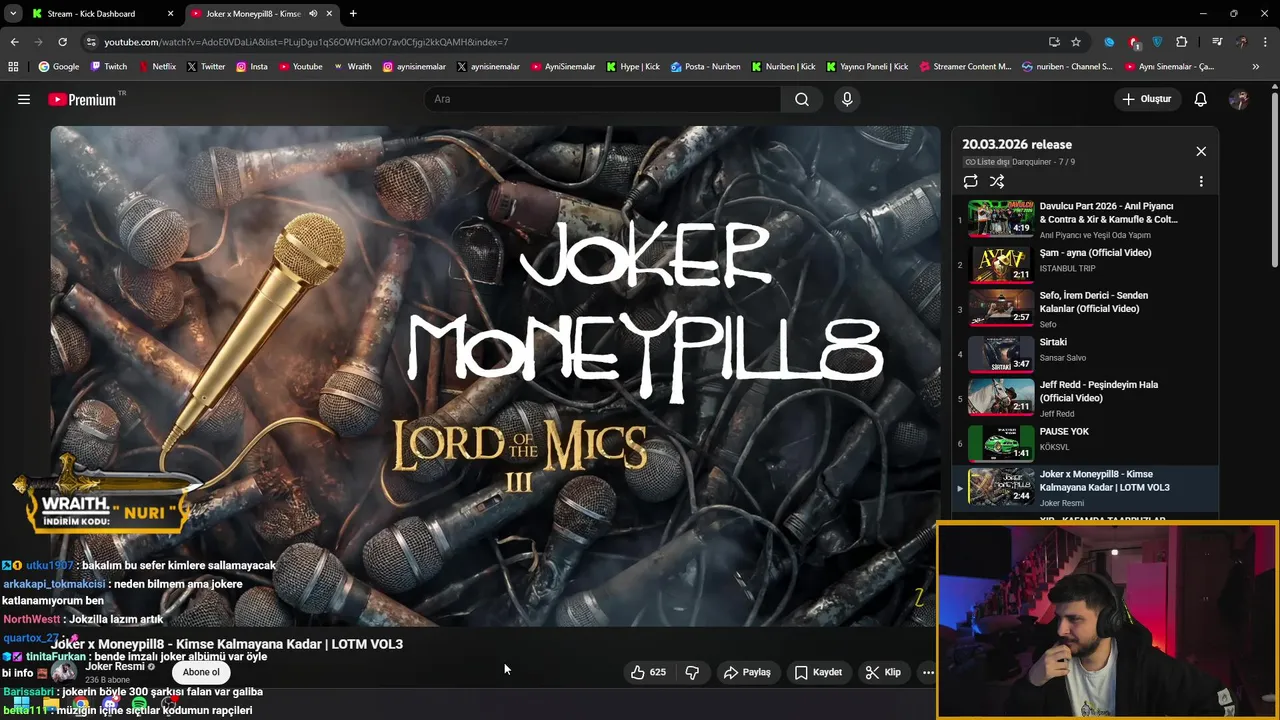Open the Streamer Content M... bookmark
The height and width of the screenshot is (720, 1280).
click(965, 67)
